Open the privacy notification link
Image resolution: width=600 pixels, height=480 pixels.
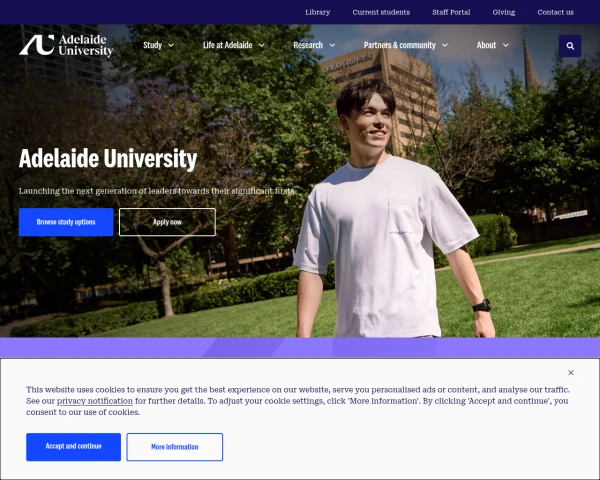[x=95, y=401]
